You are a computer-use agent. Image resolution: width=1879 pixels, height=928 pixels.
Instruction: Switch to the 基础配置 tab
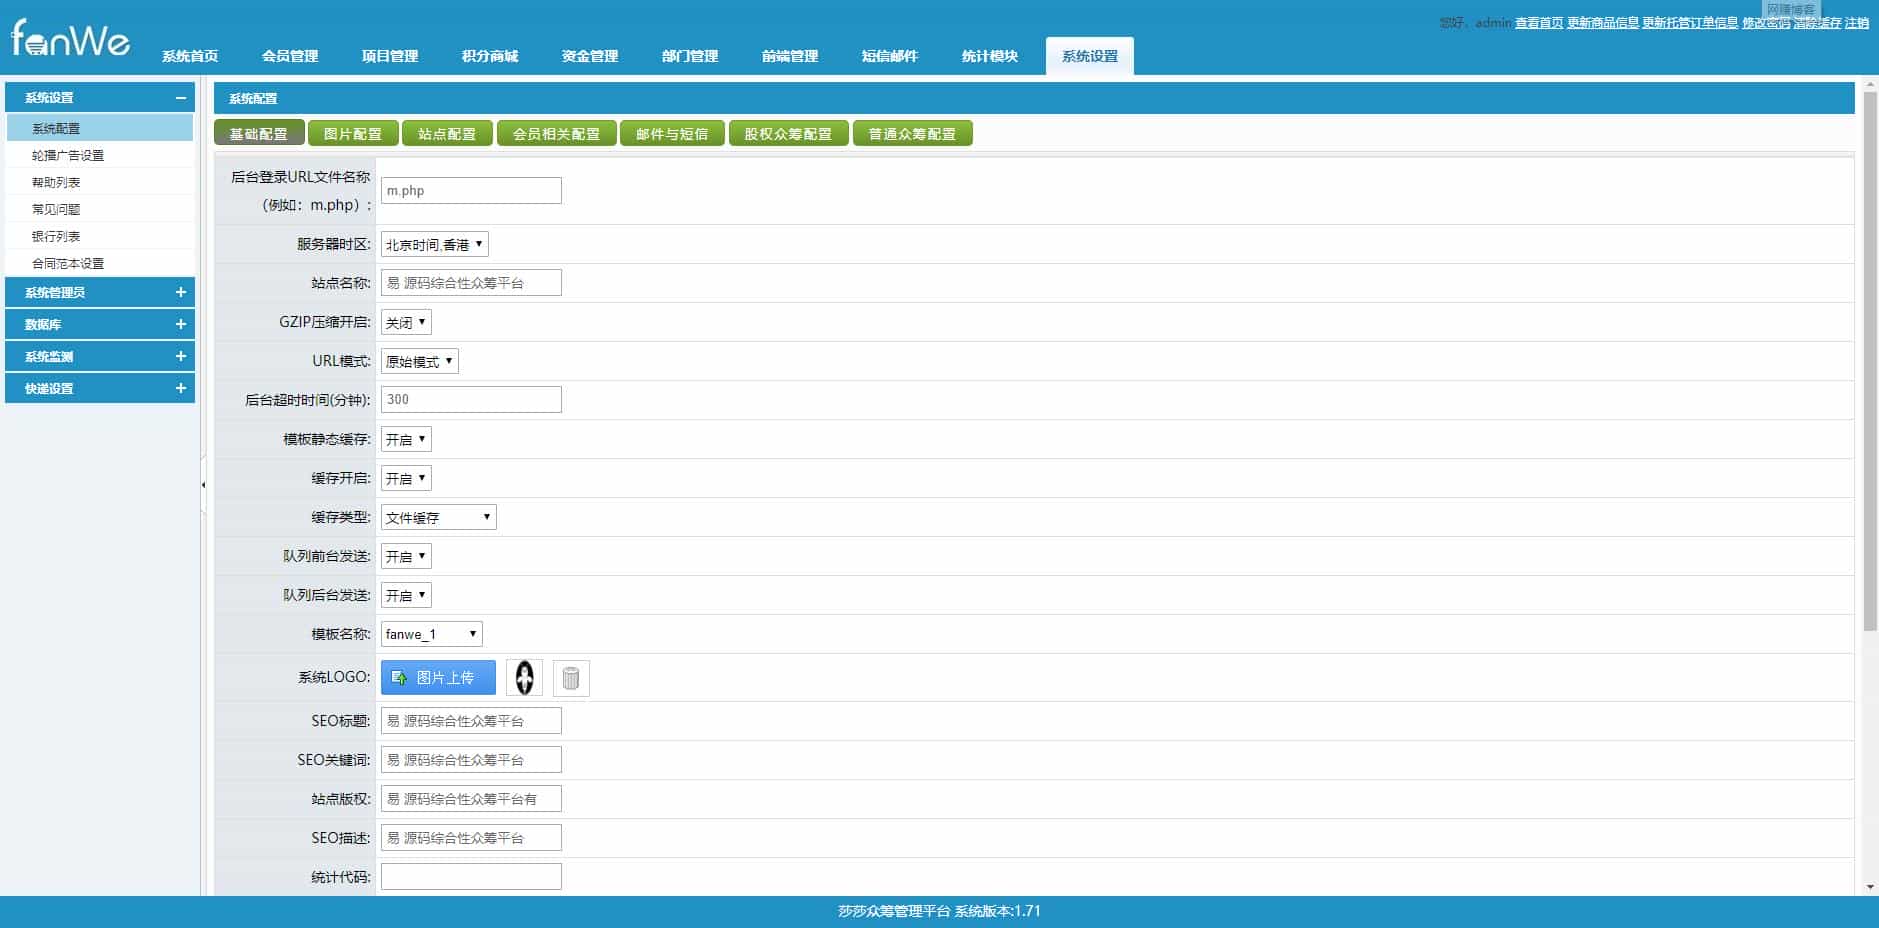tap(259, 133)
